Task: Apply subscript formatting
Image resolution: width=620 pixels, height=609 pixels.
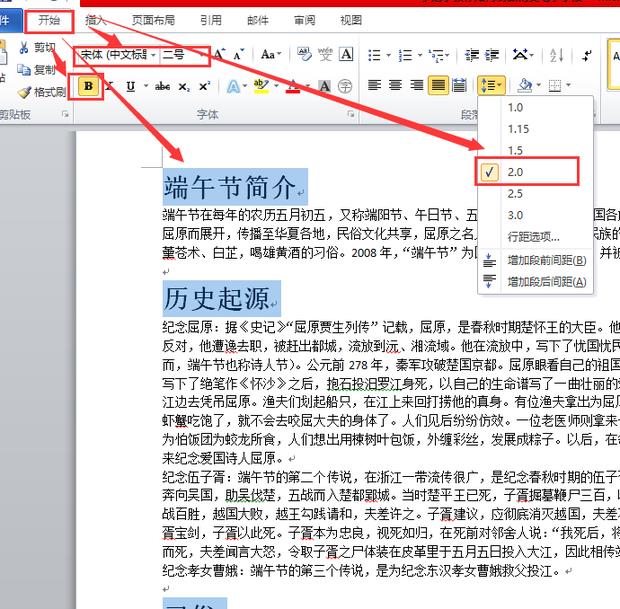Action: pos(181,87)
